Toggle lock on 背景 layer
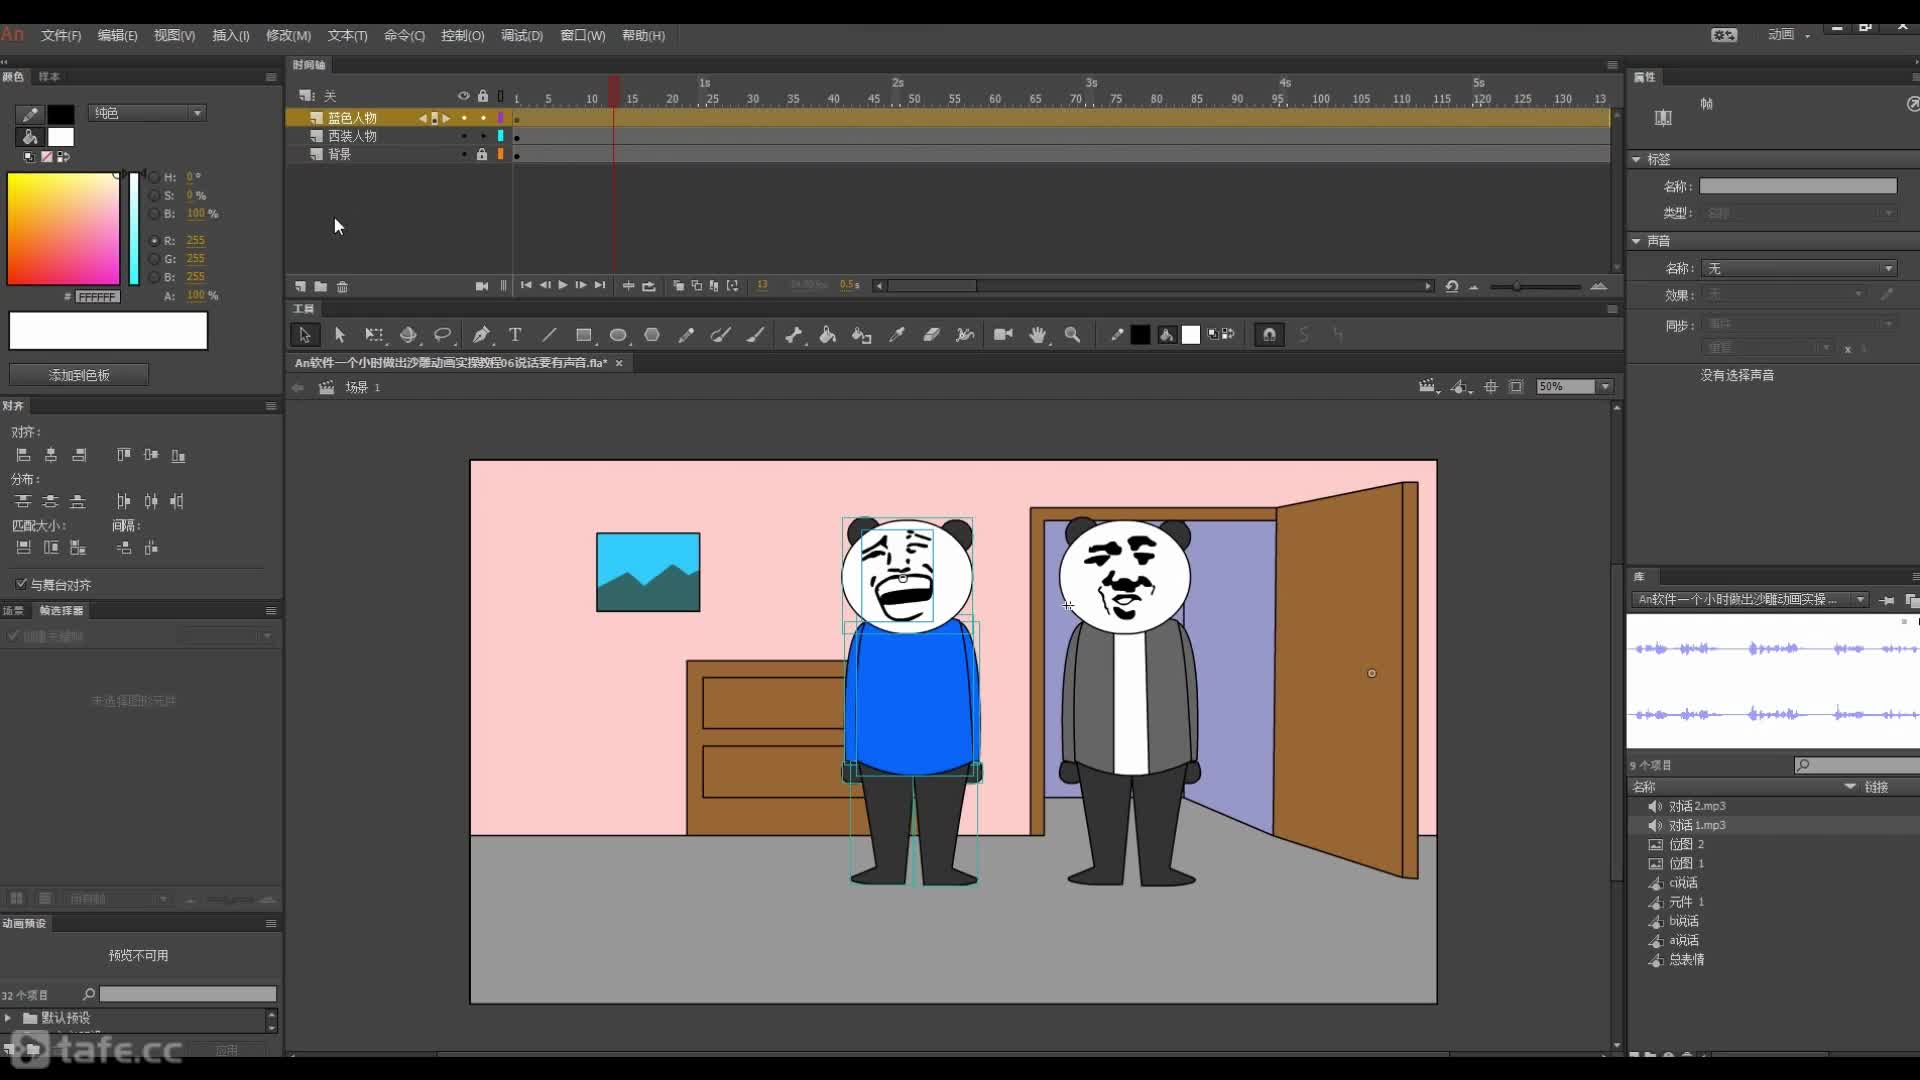 (482, 154)
